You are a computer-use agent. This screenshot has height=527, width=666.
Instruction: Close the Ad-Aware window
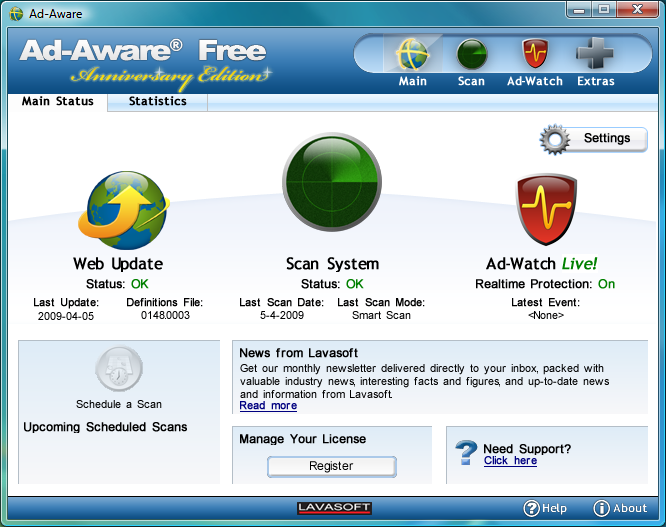[x=637, y=10]
